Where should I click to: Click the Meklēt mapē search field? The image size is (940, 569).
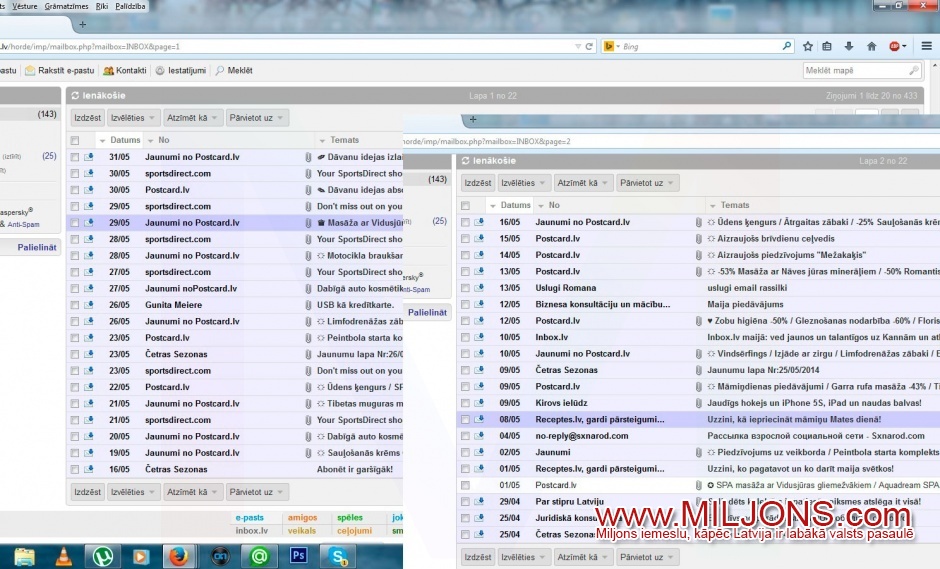tap(856, 71)
